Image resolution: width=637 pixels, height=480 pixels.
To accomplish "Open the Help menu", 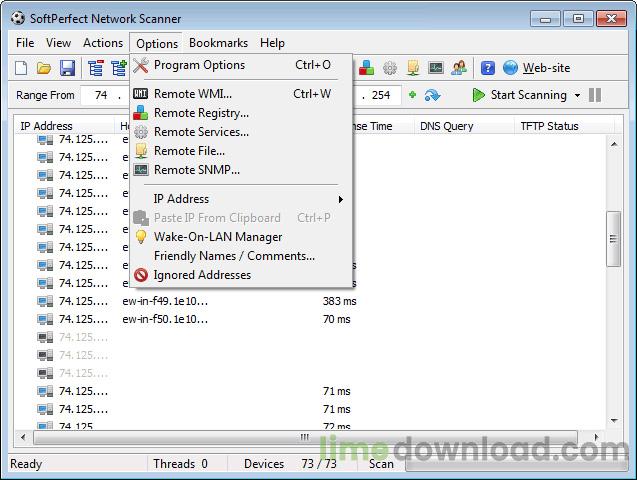I will tap(272, 43).
